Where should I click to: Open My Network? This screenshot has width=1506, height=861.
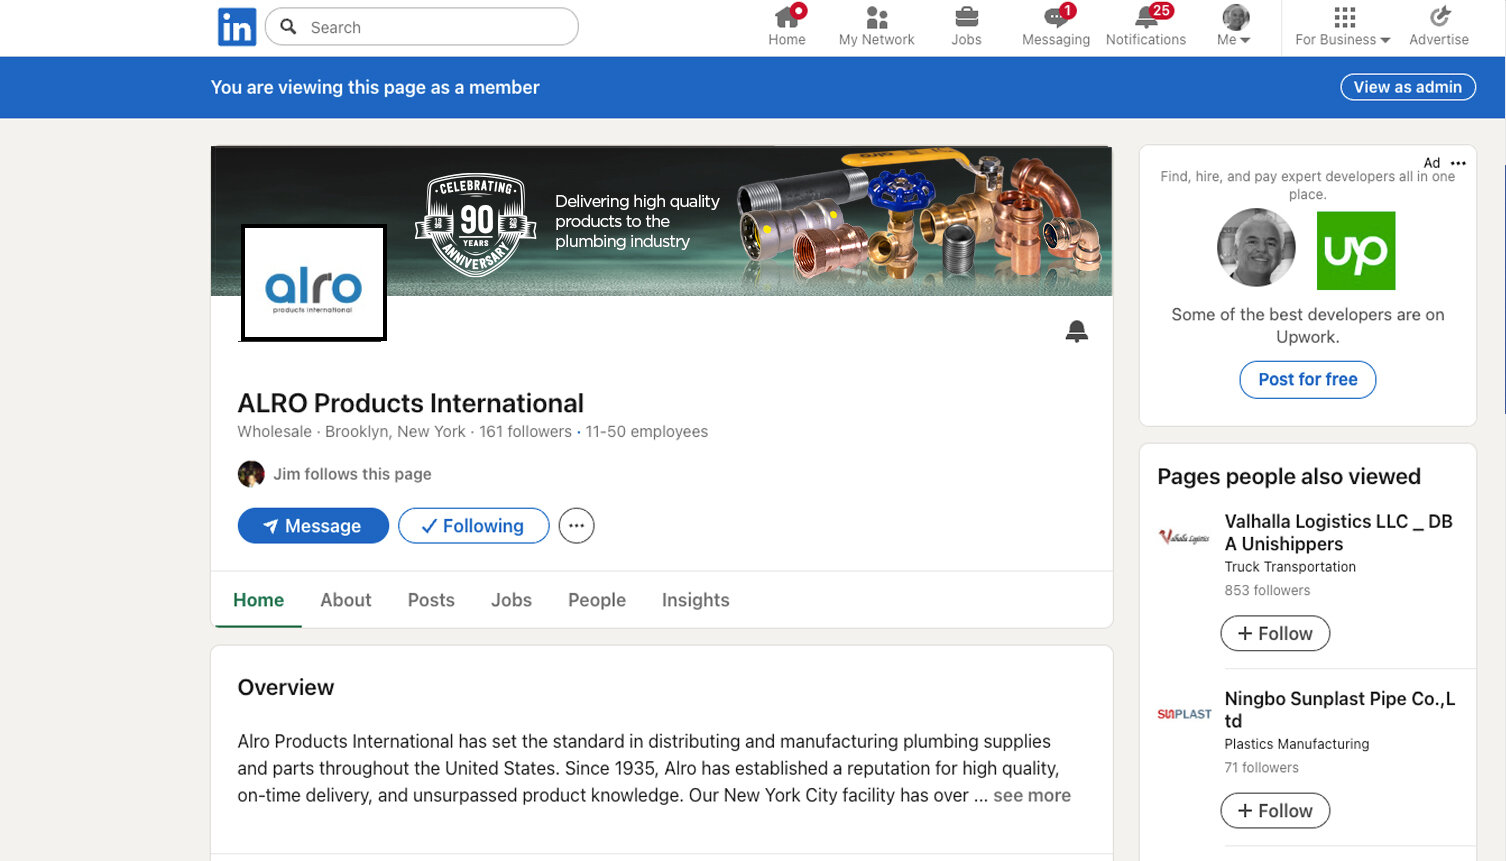click(x=876, y=27)
